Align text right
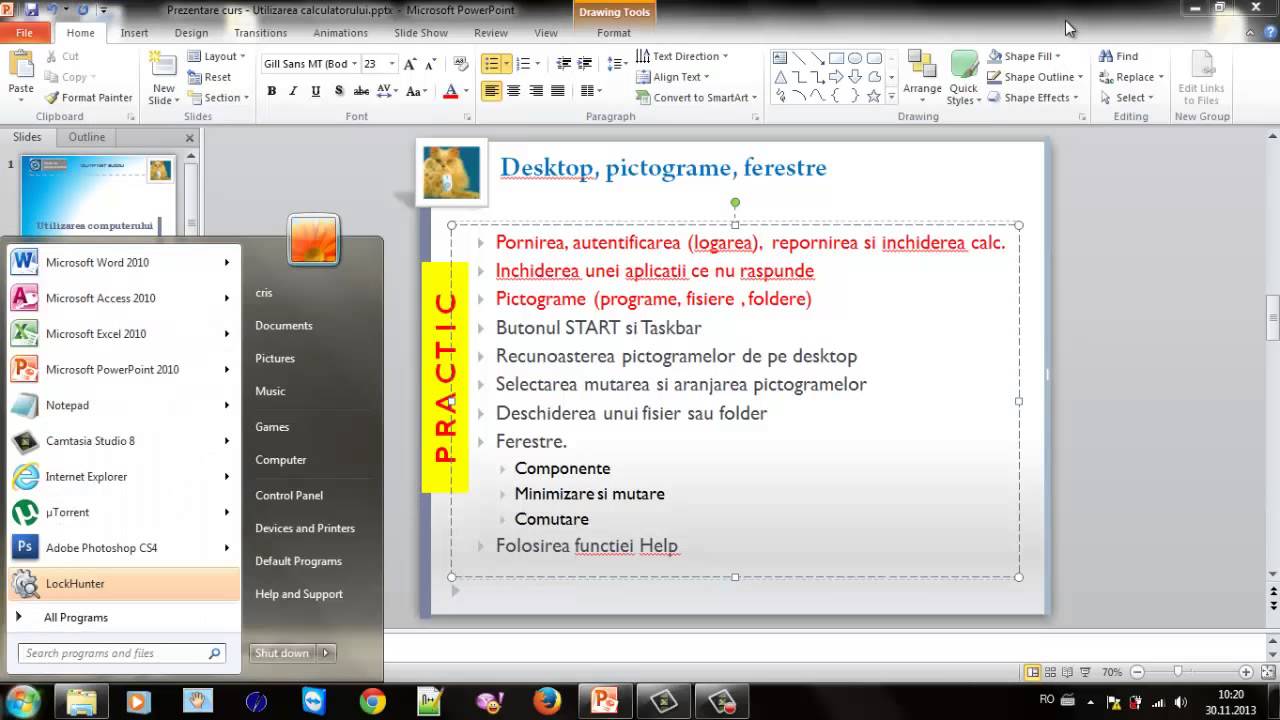The height and width of the screenshot is (720, 1280). 536,91
